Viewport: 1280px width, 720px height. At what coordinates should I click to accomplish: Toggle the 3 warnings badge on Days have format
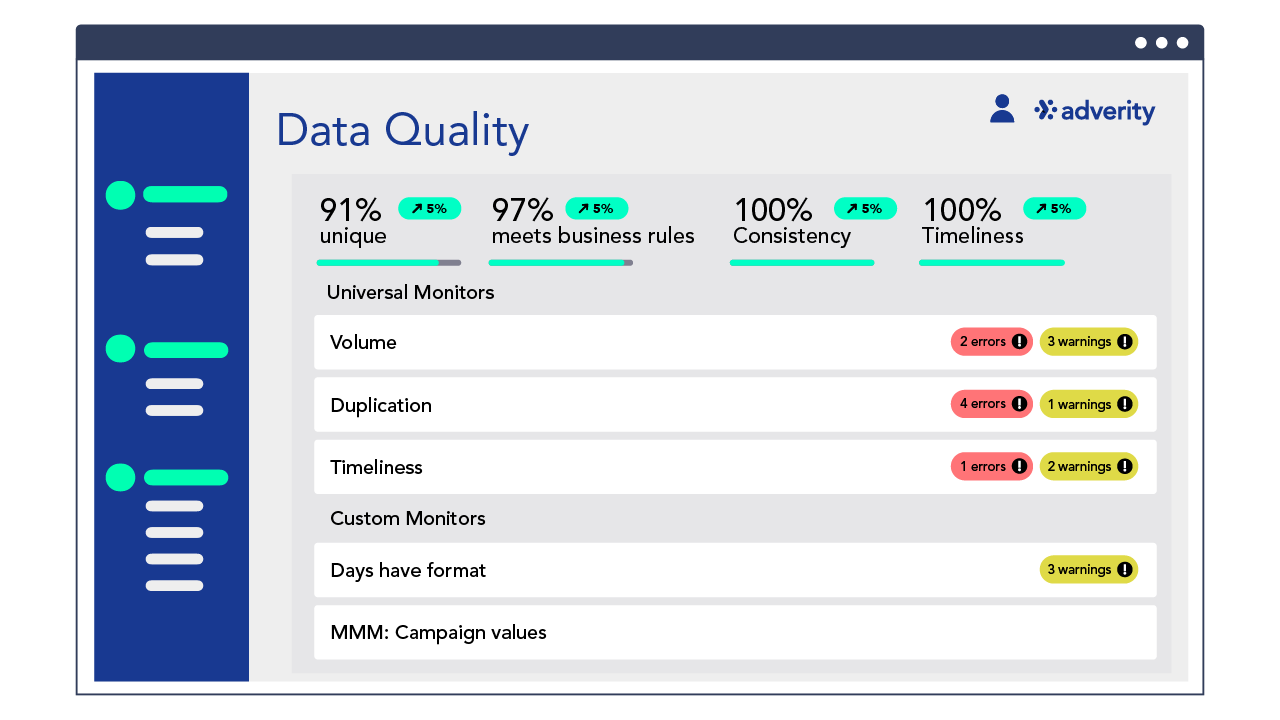tap(1088, 569)
